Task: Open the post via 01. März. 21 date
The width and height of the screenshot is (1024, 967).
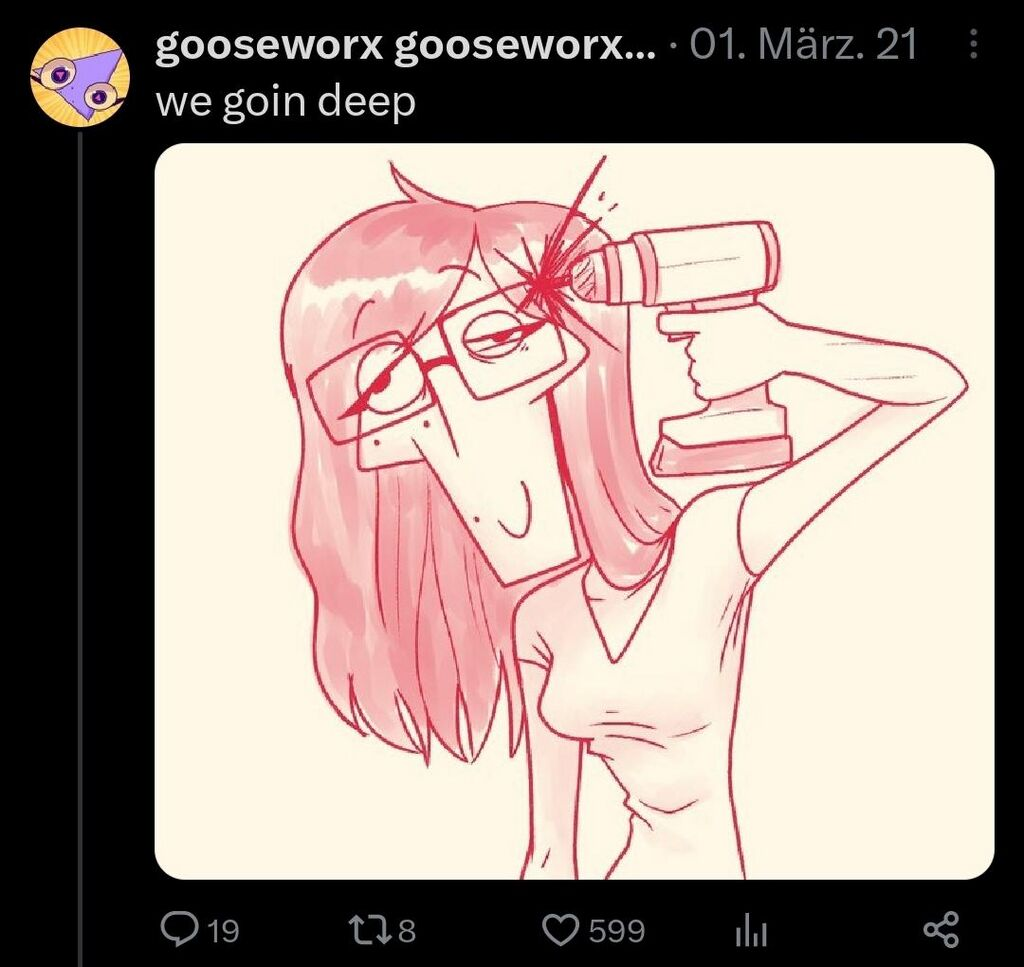Action: [803, 44]
